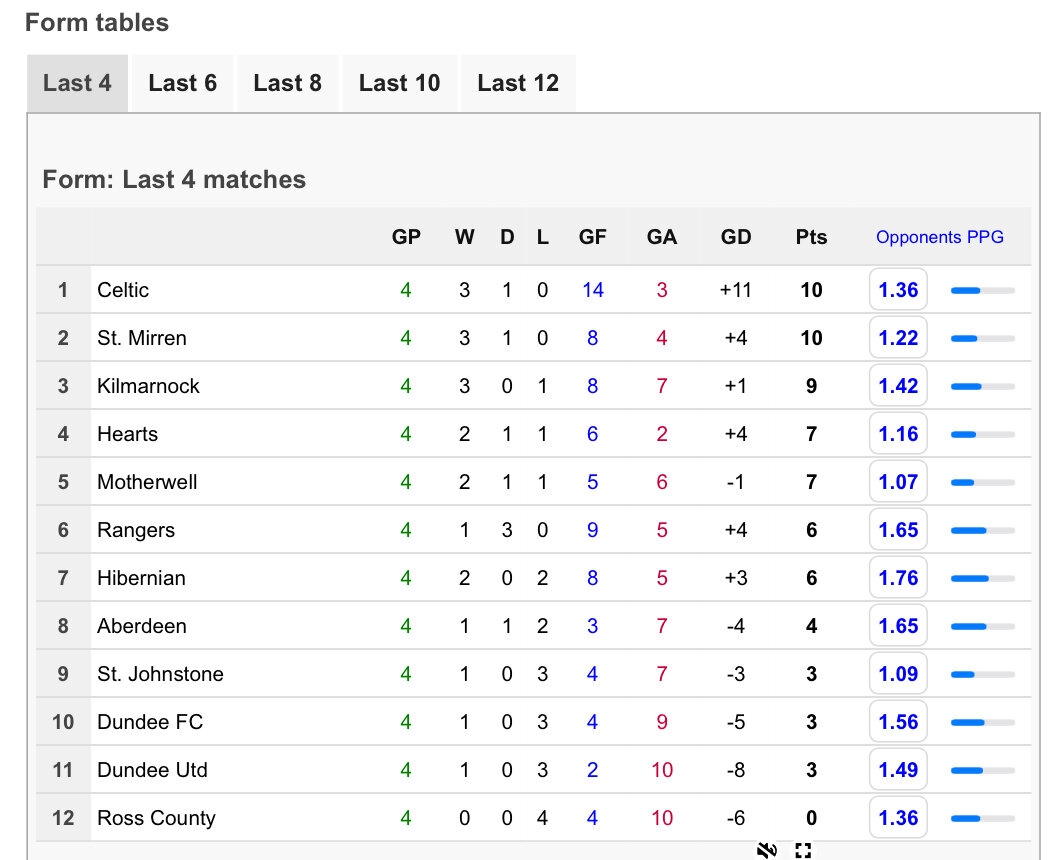Click the fullscreen expand icon

click(x=803, y=851)
